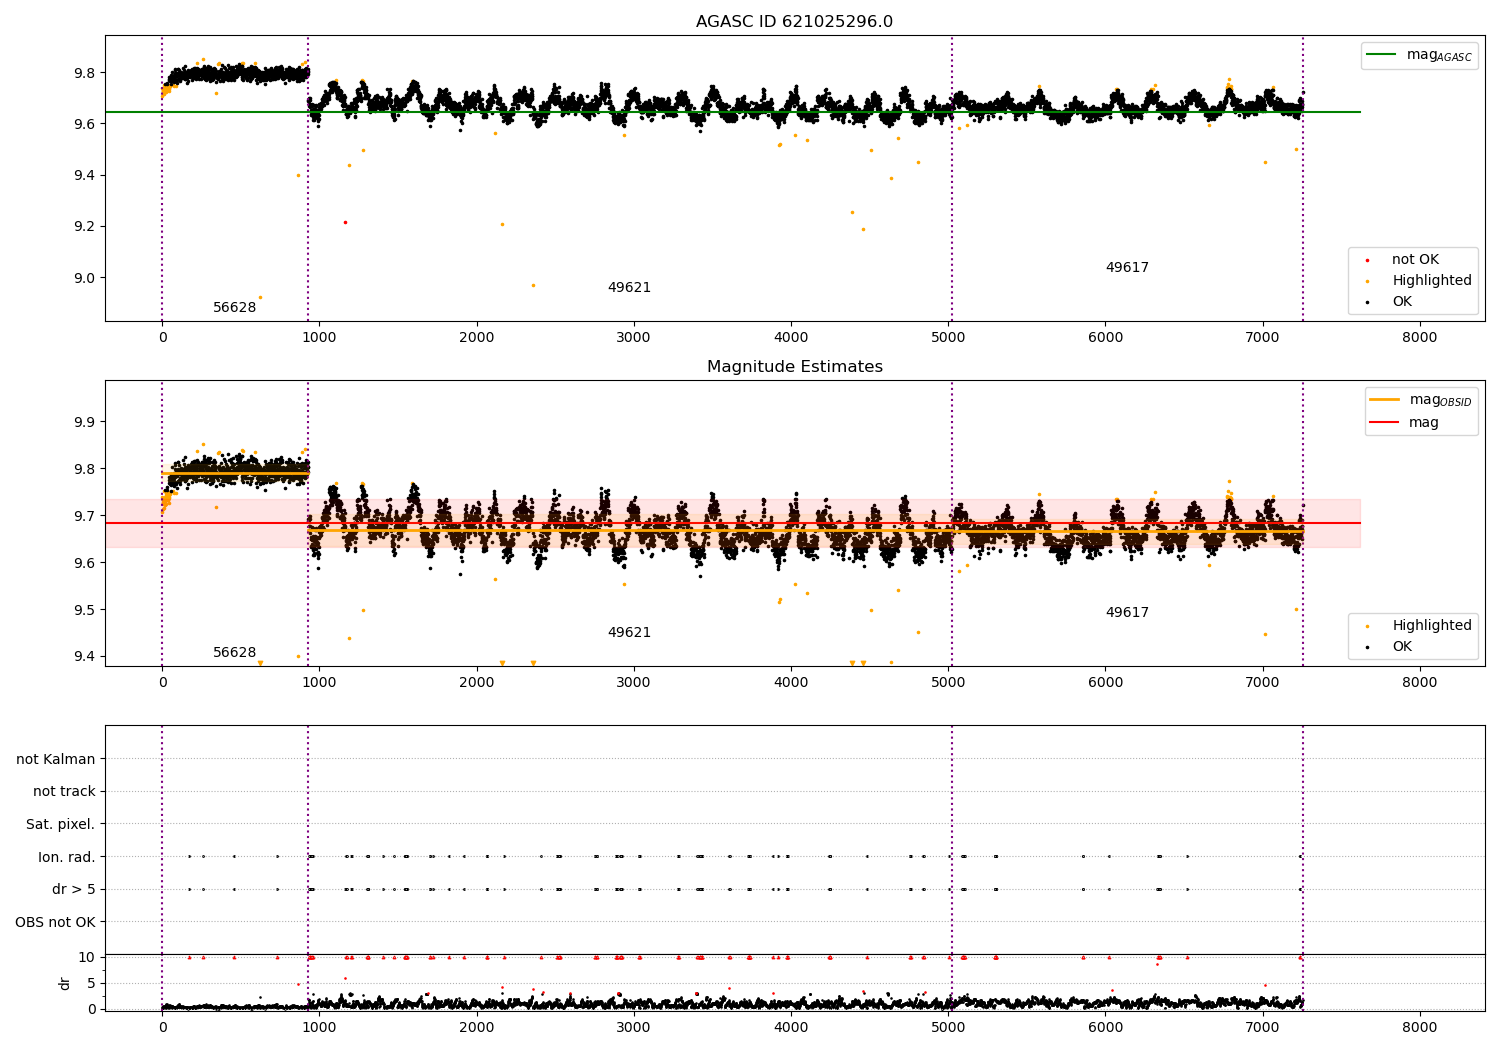Click the 'not OK' legend entry in top plot
The width and height of the screenshot is (1500, 1050).
coord(1415,260)
